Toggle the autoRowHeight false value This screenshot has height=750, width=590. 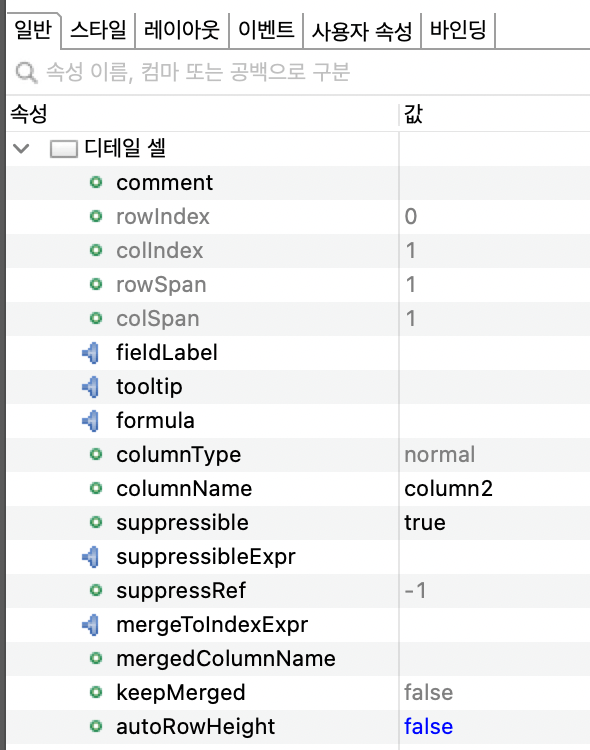[x=495, y=727]
